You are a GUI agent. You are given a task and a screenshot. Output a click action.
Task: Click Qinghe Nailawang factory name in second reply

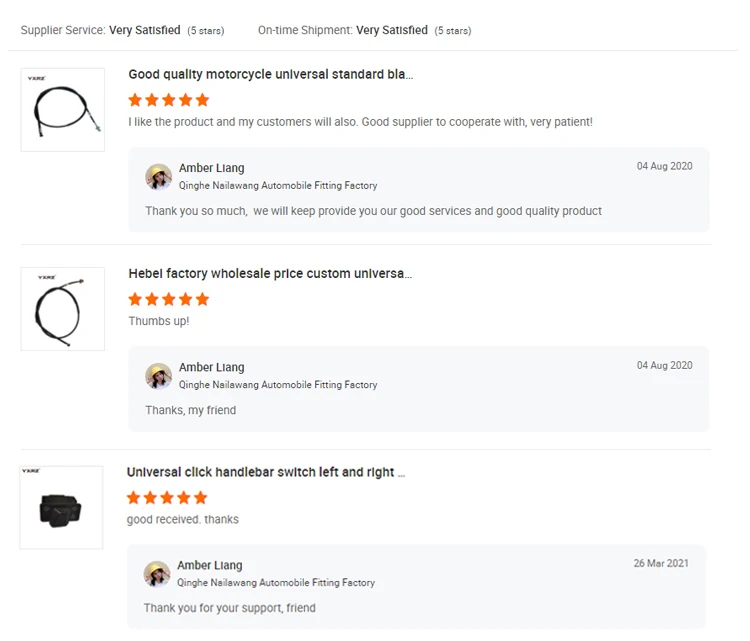278,385
